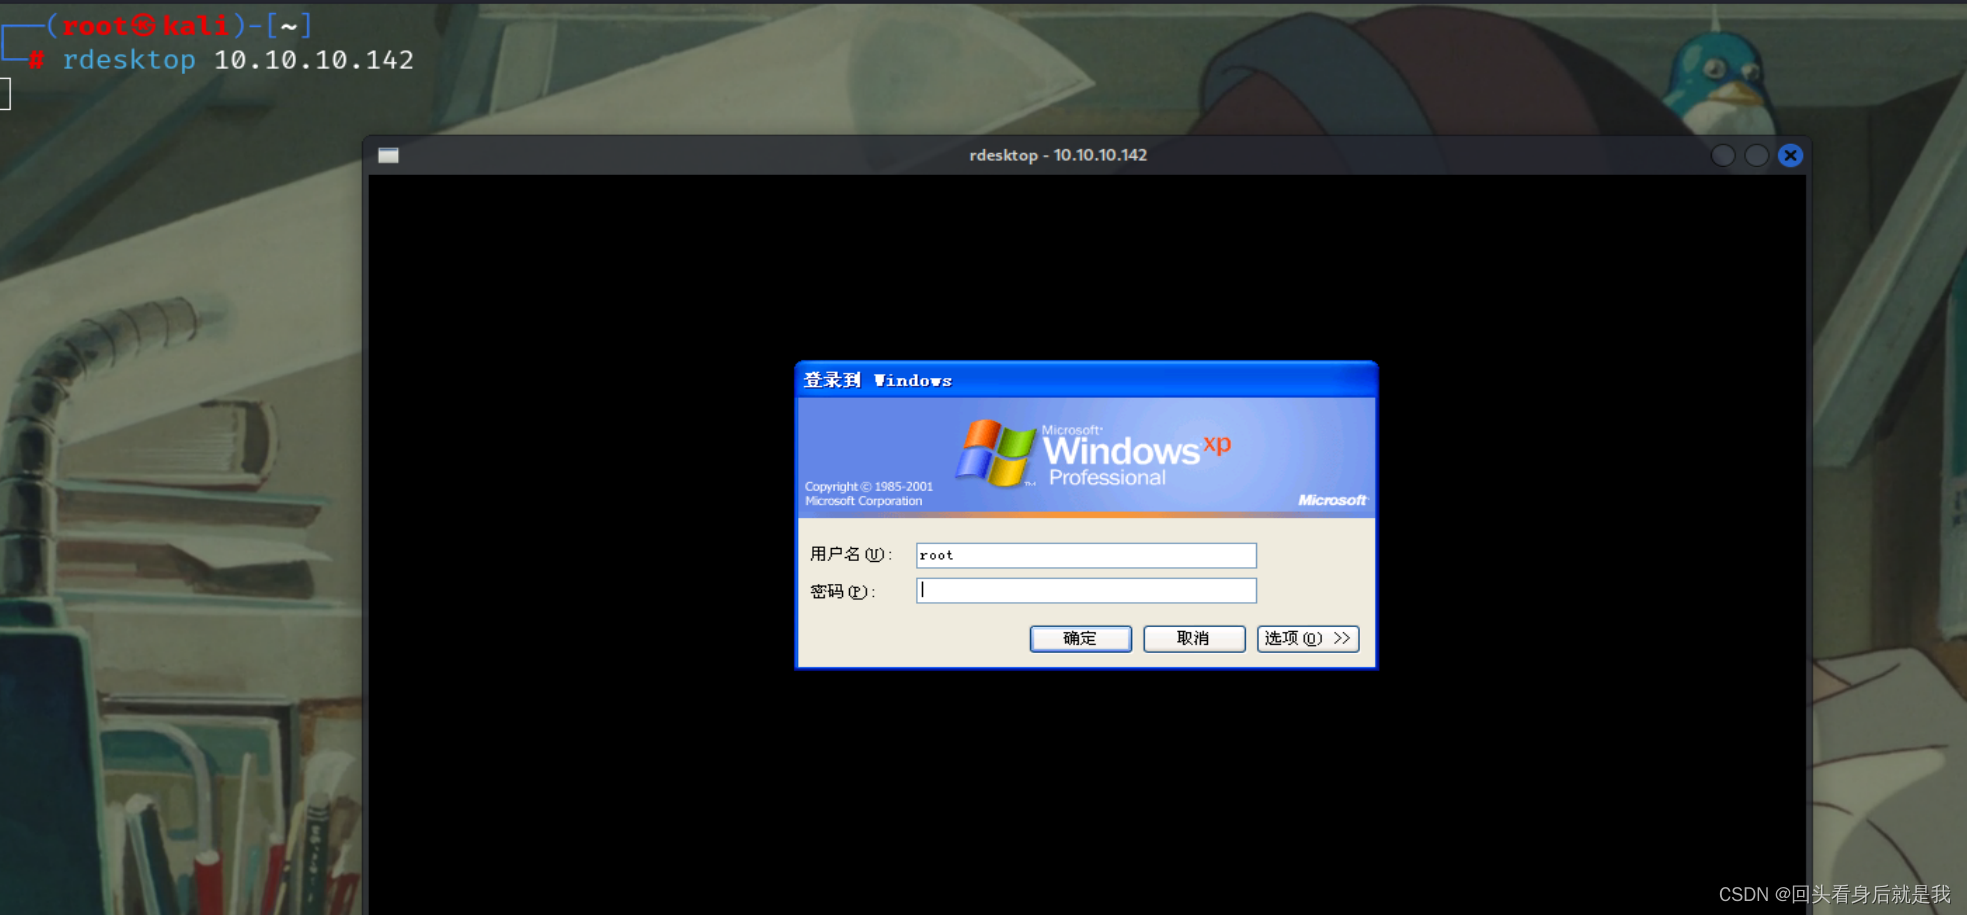Click the Windows XP flag logo

[x=995, y=453]
